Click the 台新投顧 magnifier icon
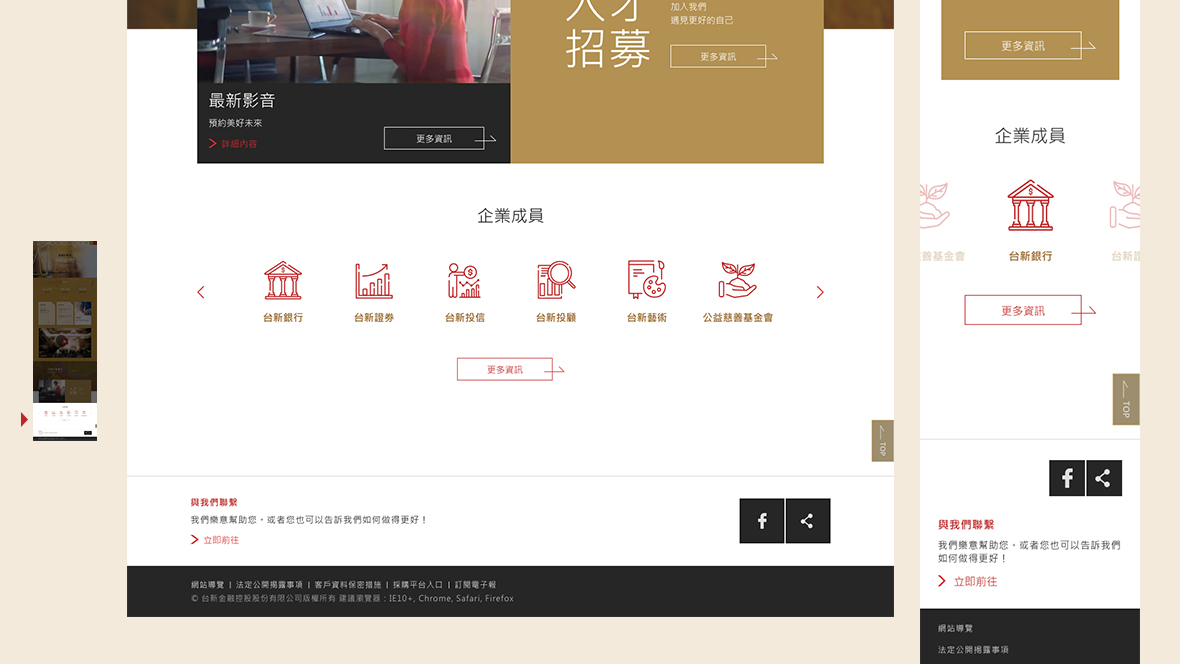The height and width of the screenshot is (664, 1180). (556, 281)
